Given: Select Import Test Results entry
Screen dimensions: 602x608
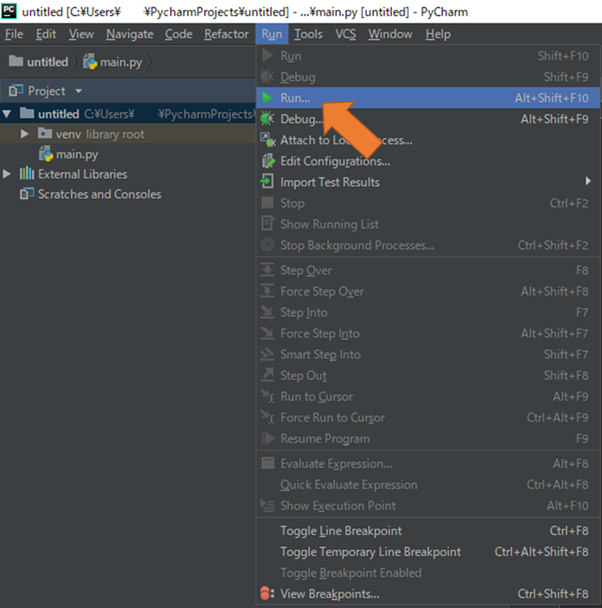Looking at the screenshot, I should click(428, 181).
